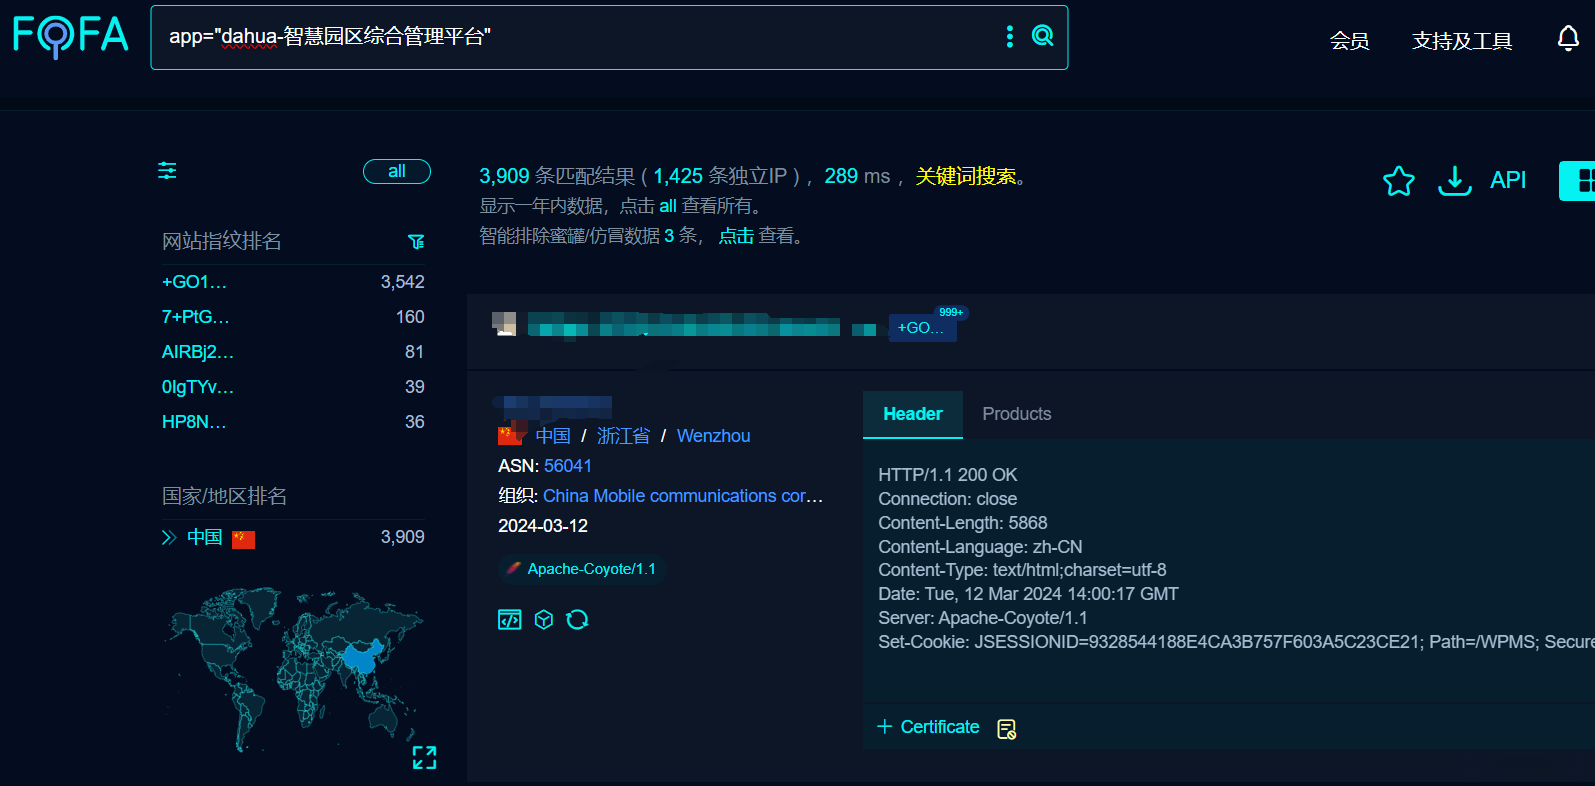
Task: Click the all link to view all data
Action: [668, 206]
